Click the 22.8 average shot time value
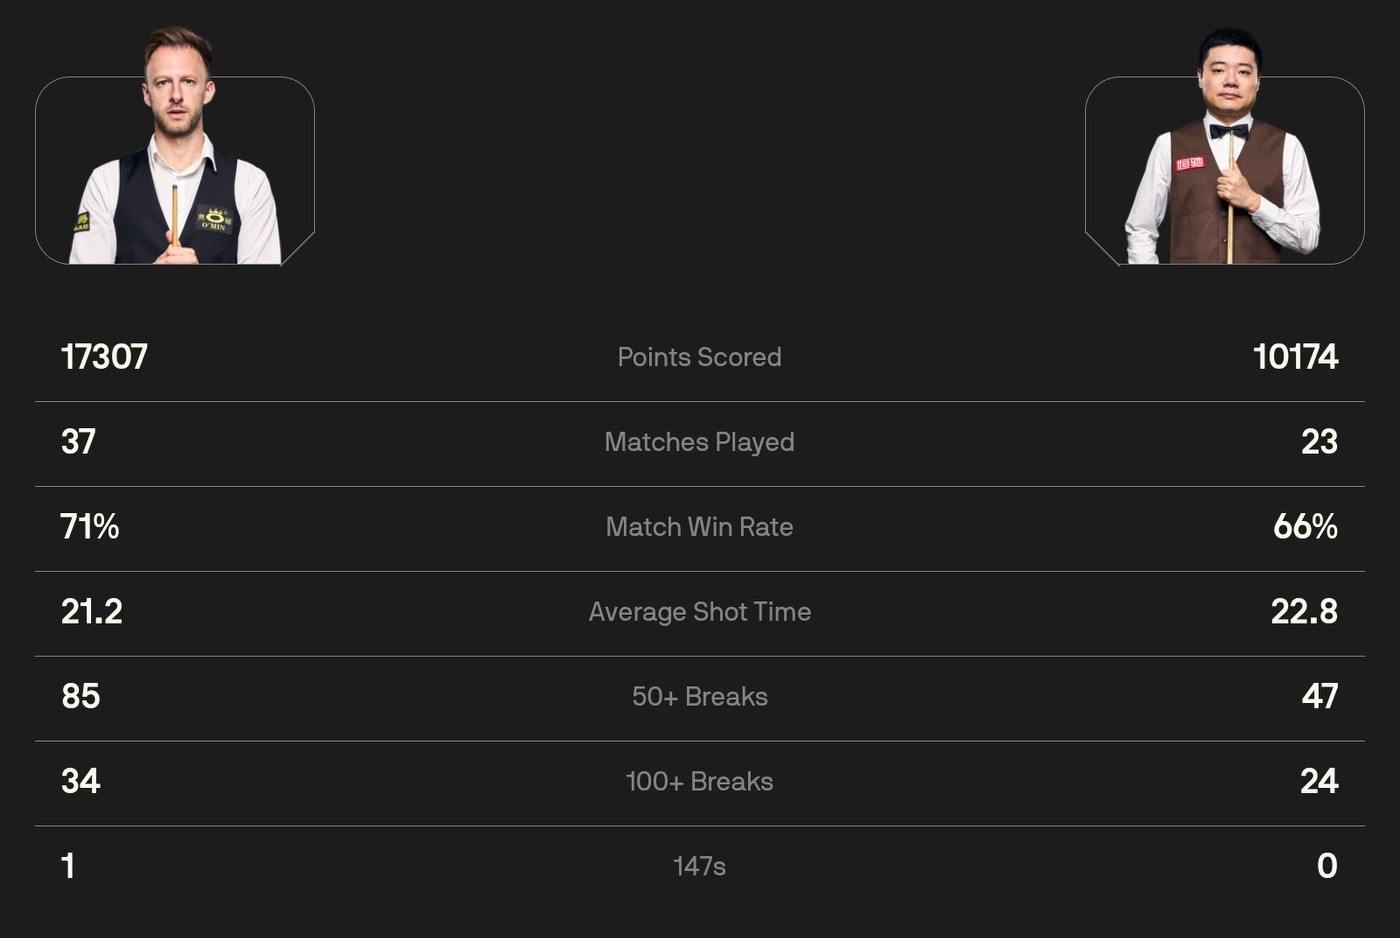1400x938 pixels. [1304, 612]
